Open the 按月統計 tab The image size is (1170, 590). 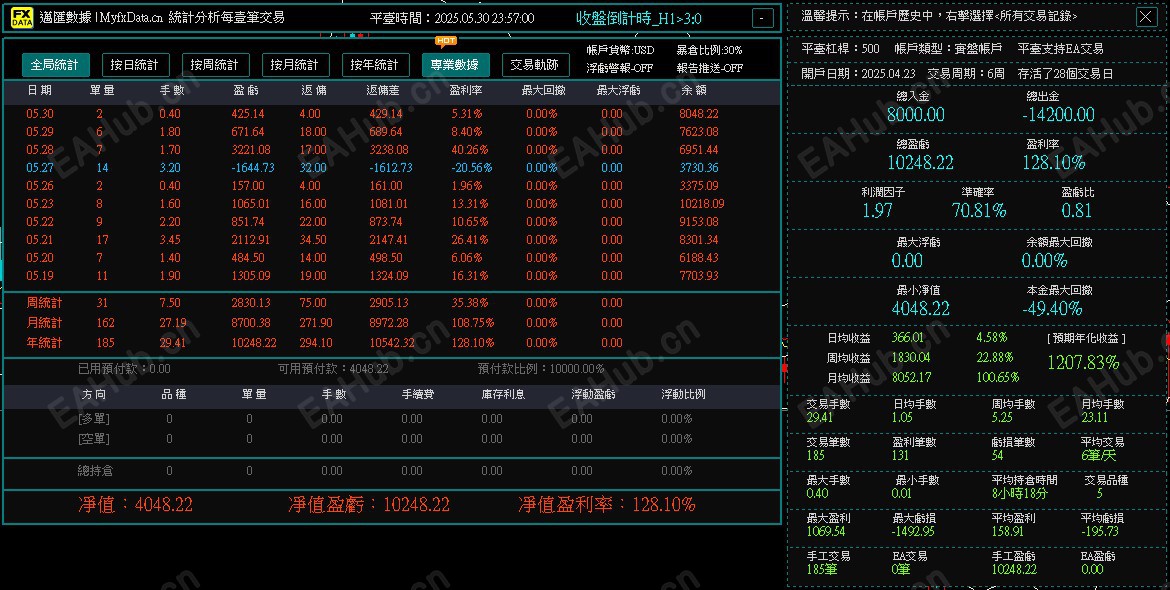297,63
